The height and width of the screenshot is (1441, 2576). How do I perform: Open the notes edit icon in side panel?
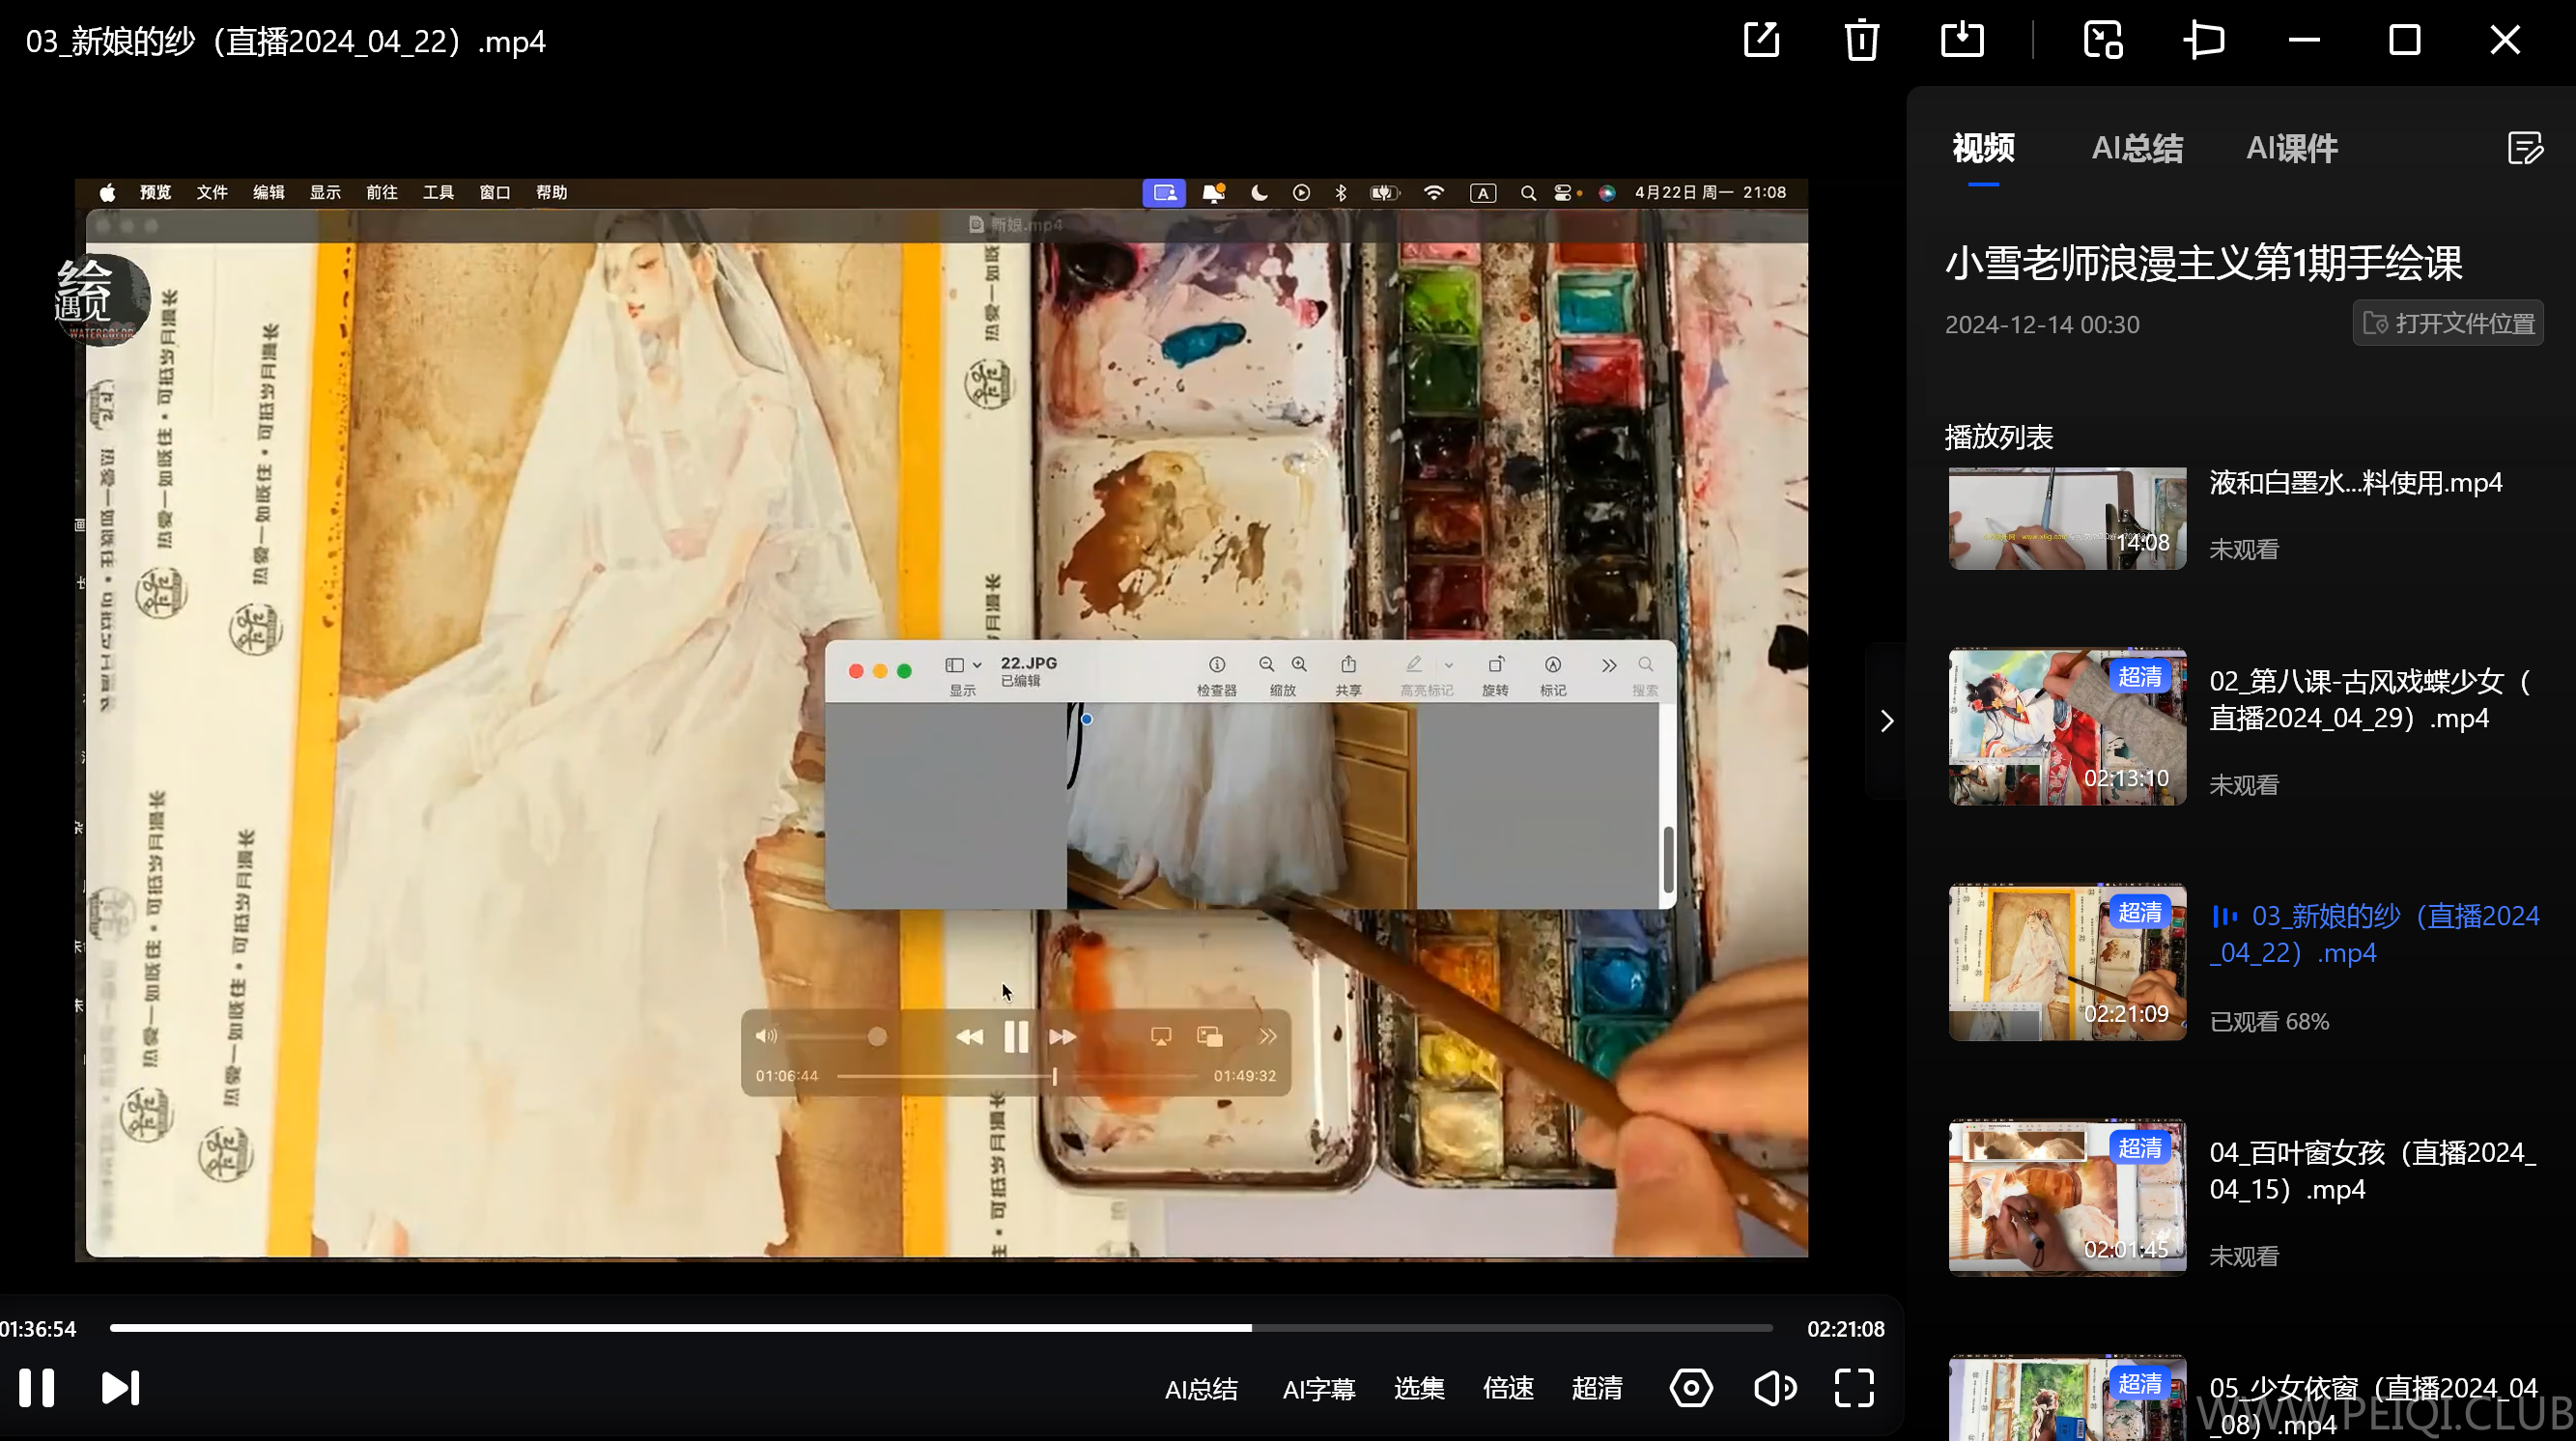(2525, 148)
